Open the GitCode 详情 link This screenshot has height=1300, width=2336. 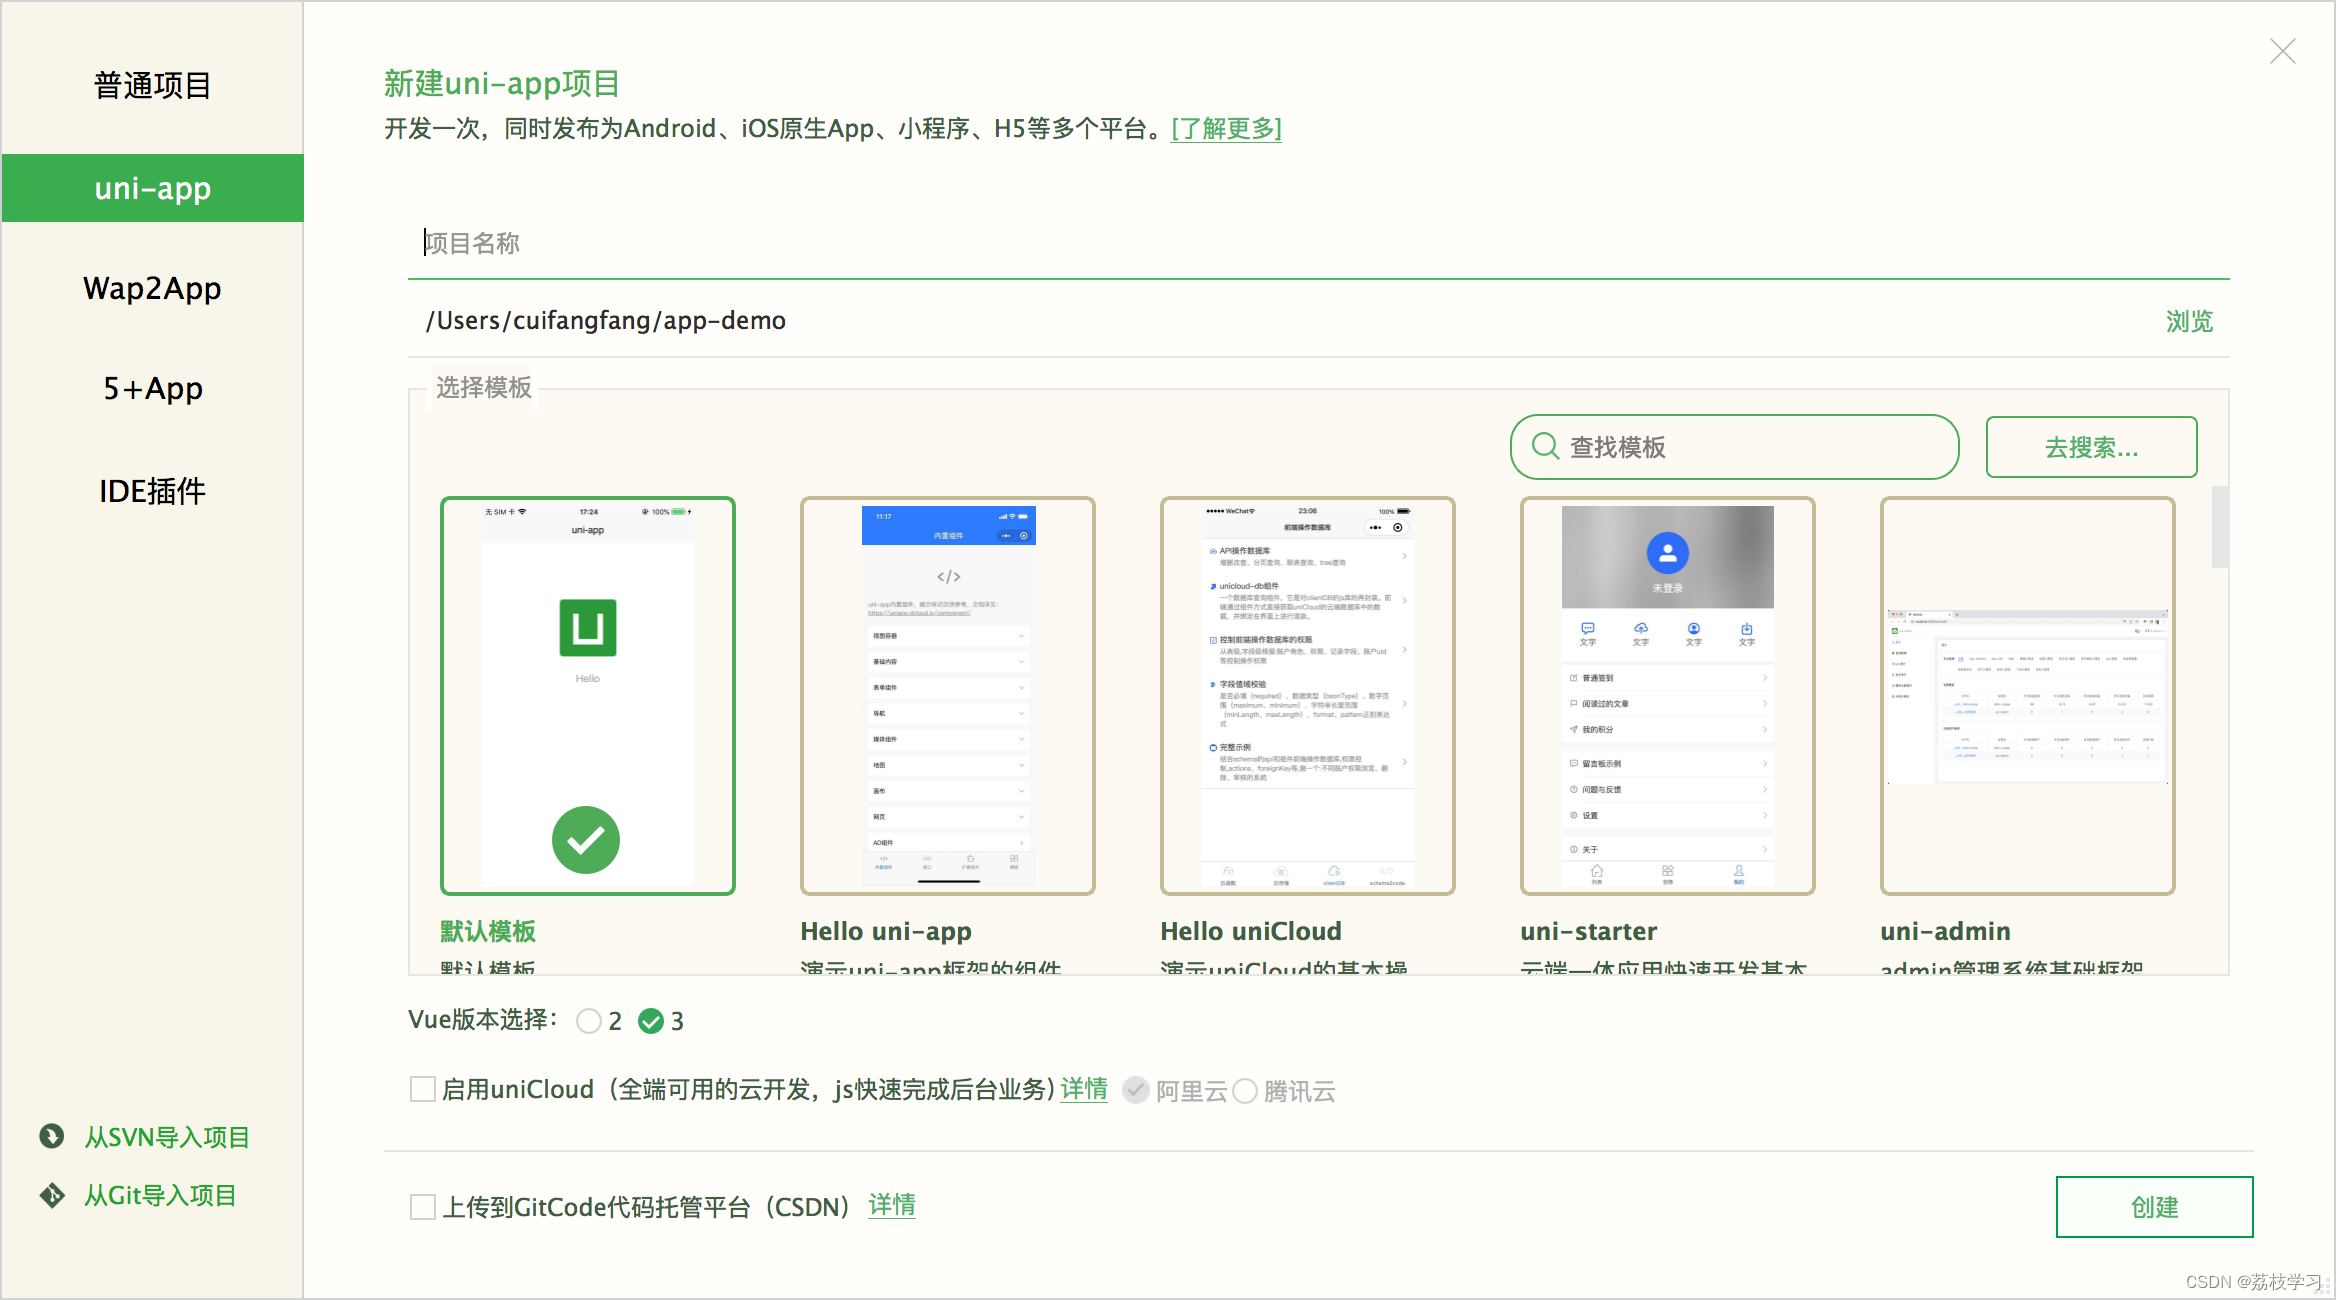coord(892,1206)
